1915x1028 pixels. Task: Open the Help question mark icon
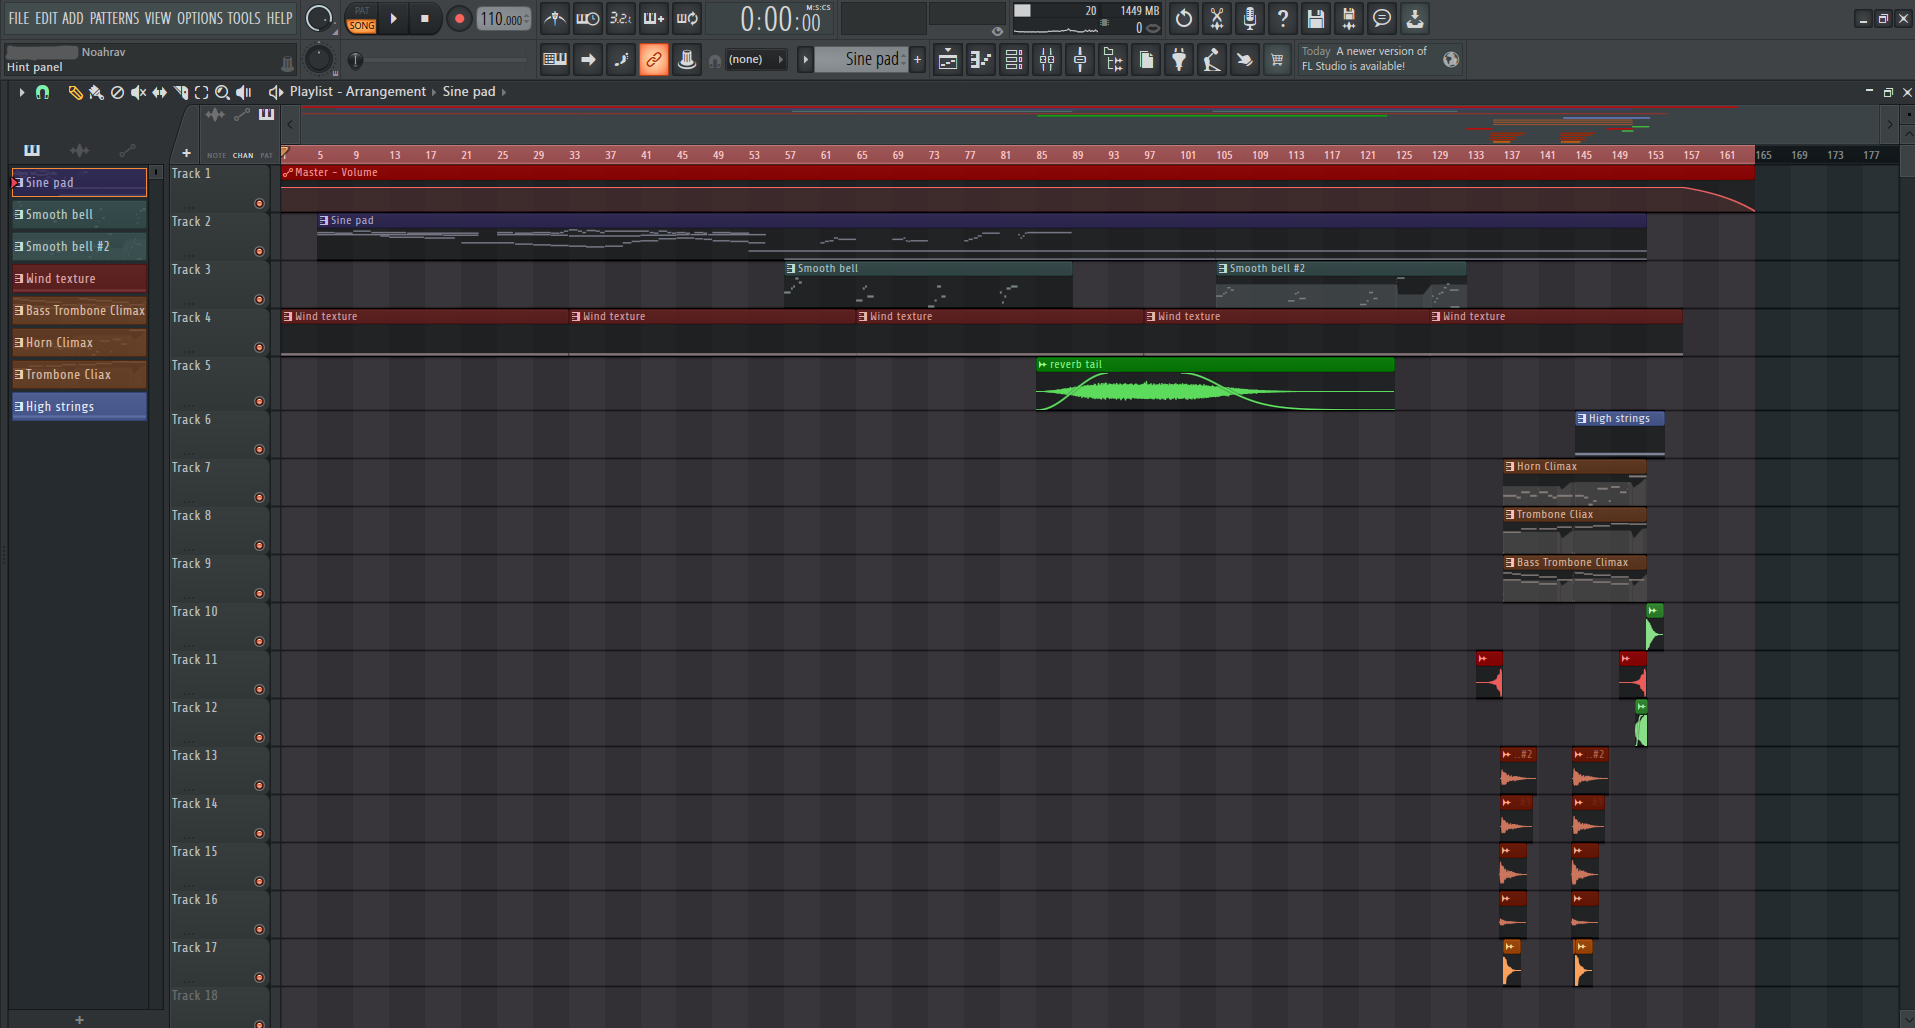(x=1283, y=18)
